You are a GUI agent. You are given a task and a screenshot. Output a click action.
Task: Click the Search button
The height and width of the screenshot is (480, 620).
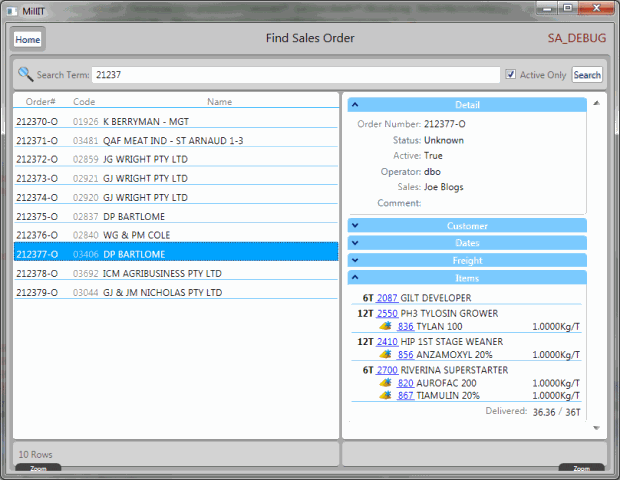click(587, 75)
